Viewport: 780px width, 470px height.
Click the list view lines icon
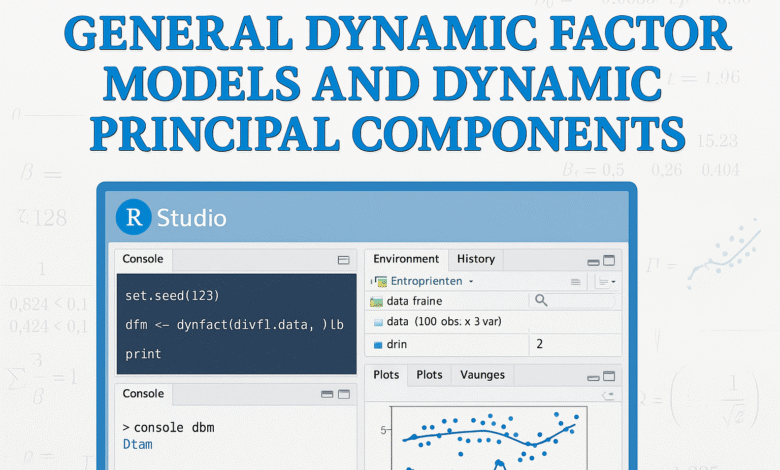pyautogui.click(x=576, y=282)
